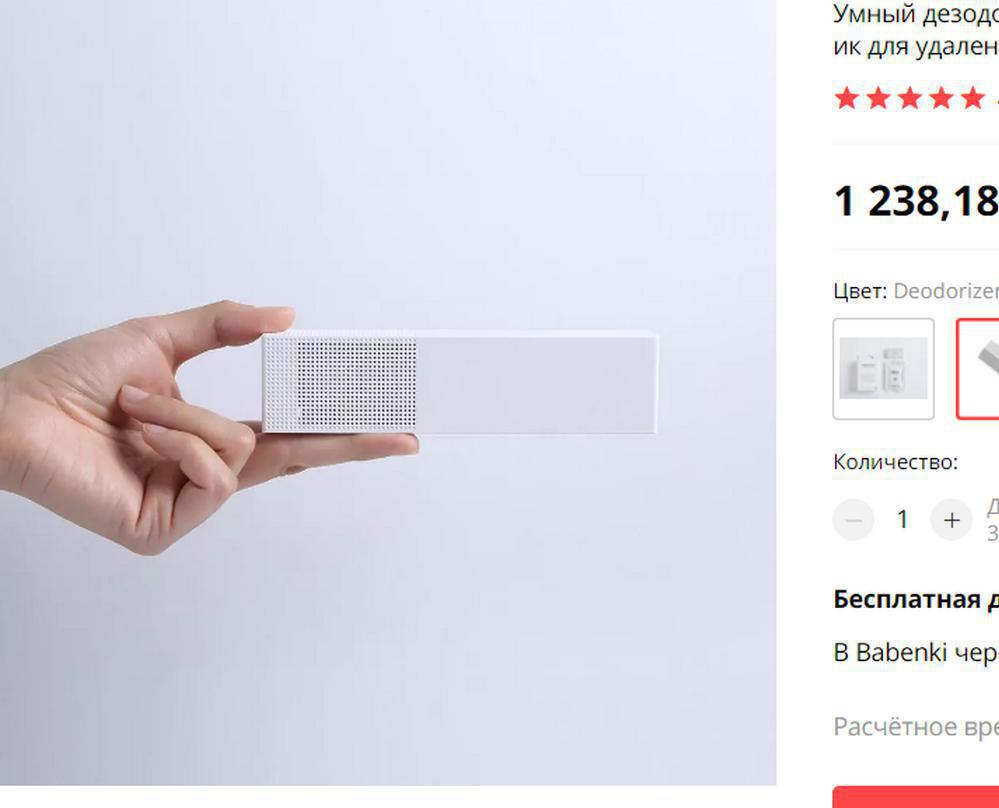The image size is (999, 808).
Task: Click the 'Цвет: Deodorizer' label
Action: (916, 291)
